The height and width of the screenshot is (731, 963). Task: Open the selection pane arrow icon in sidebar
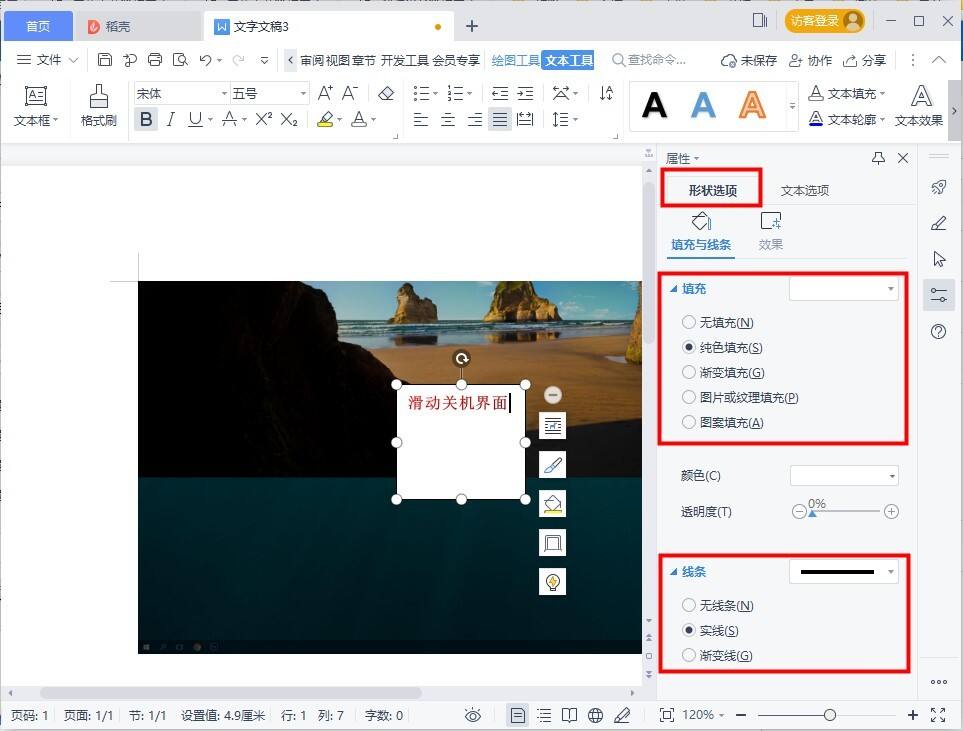coord(938,259)
